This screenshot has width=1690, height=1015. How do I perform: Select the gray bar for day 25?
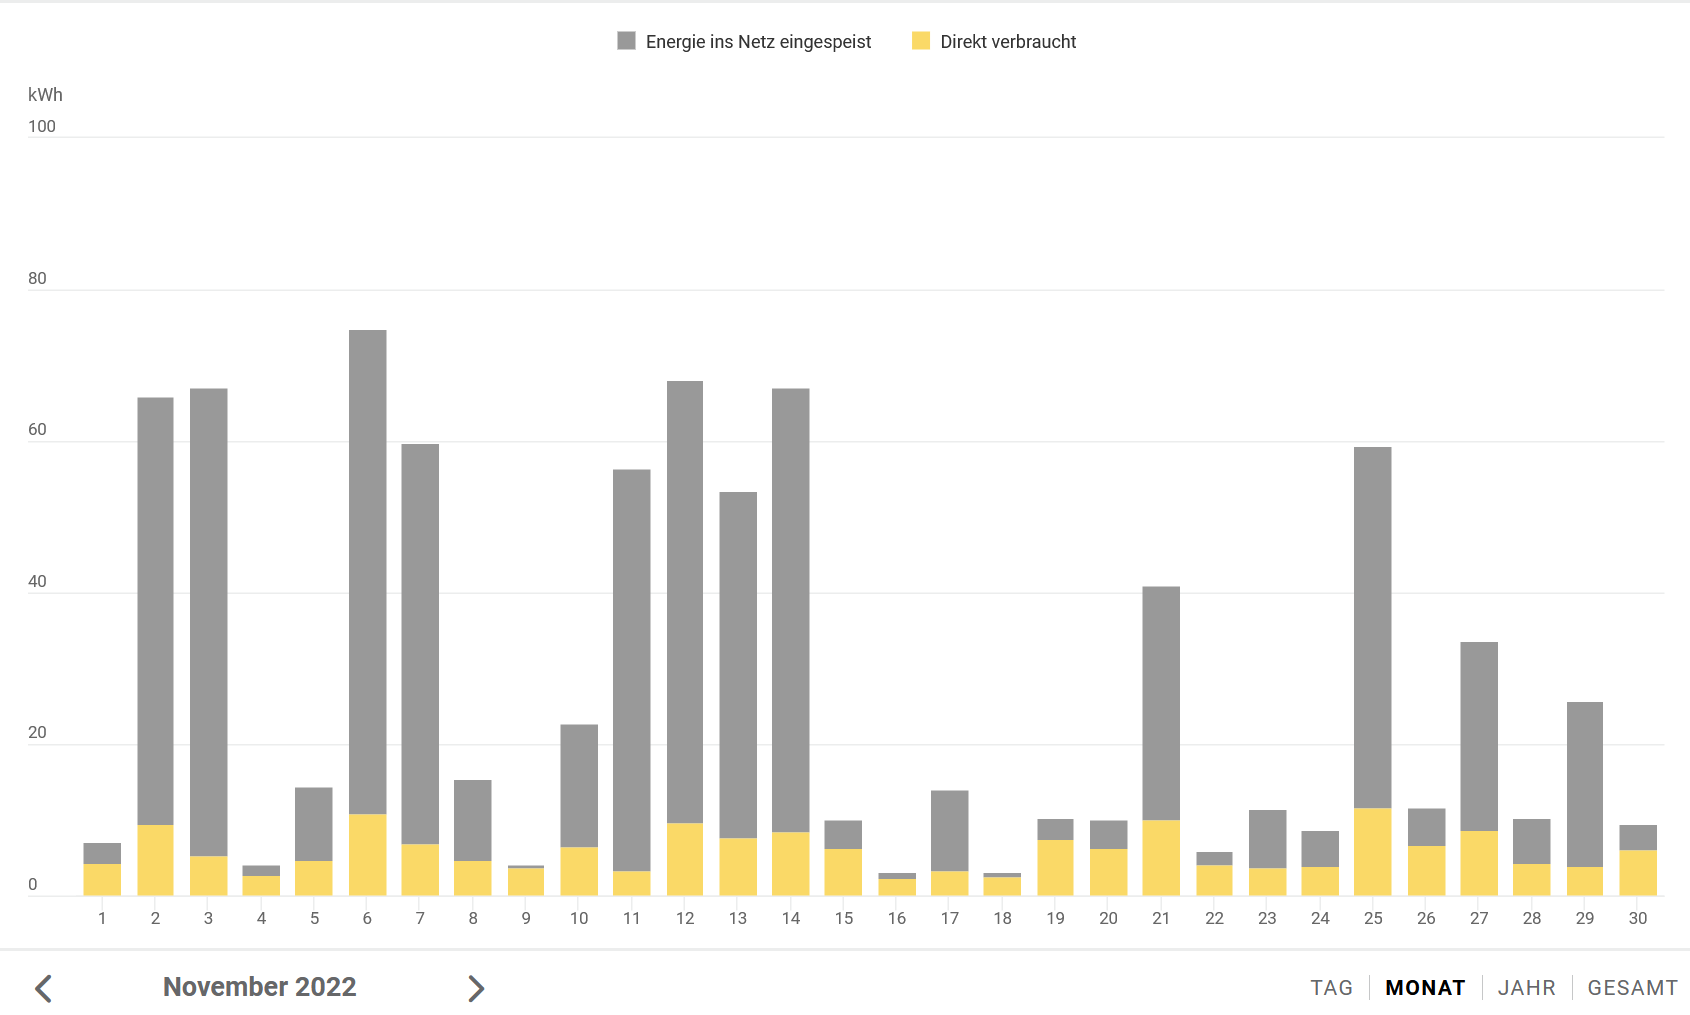[x=1373, y=627]
